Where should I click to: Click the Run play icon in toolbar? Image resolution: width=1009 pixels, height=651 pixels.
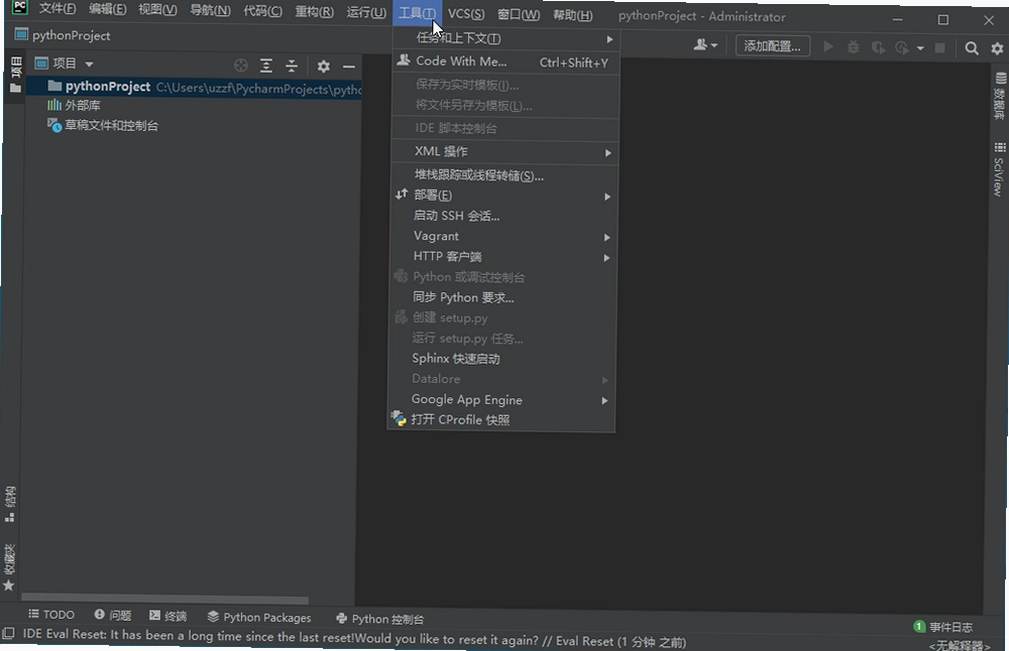click(x=828, y=46)
